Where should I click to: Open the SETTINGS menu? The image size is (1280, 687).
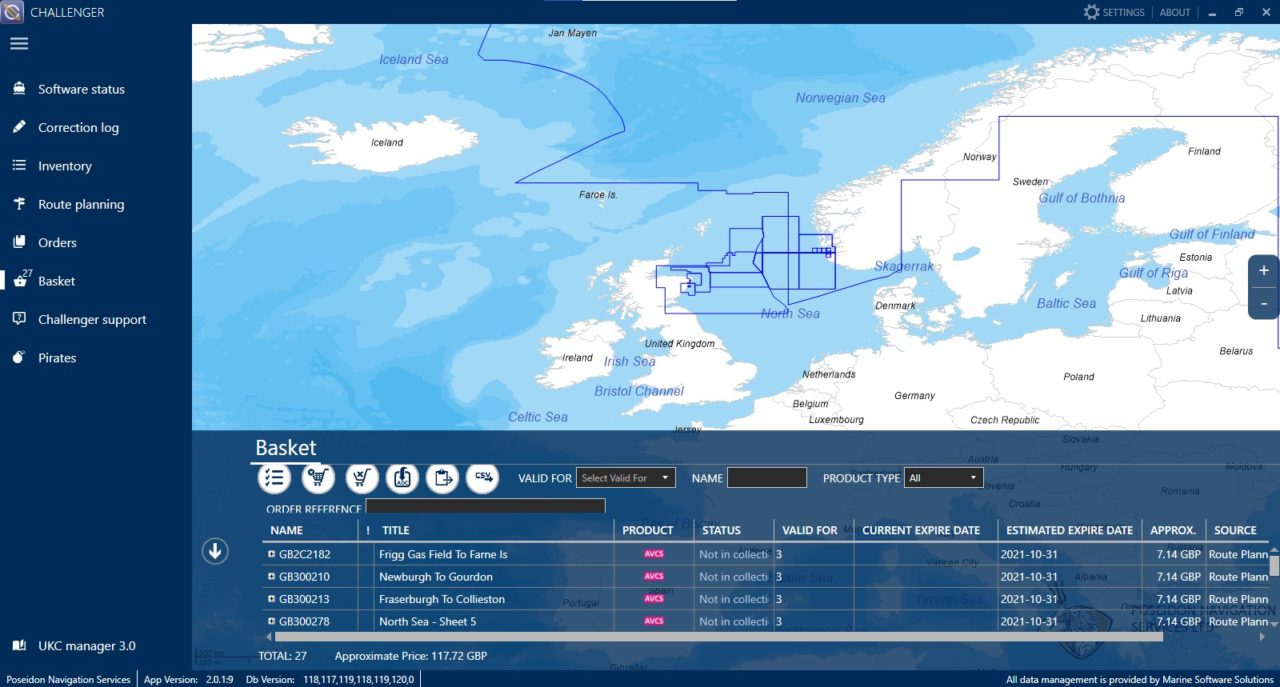point(1113,12)
